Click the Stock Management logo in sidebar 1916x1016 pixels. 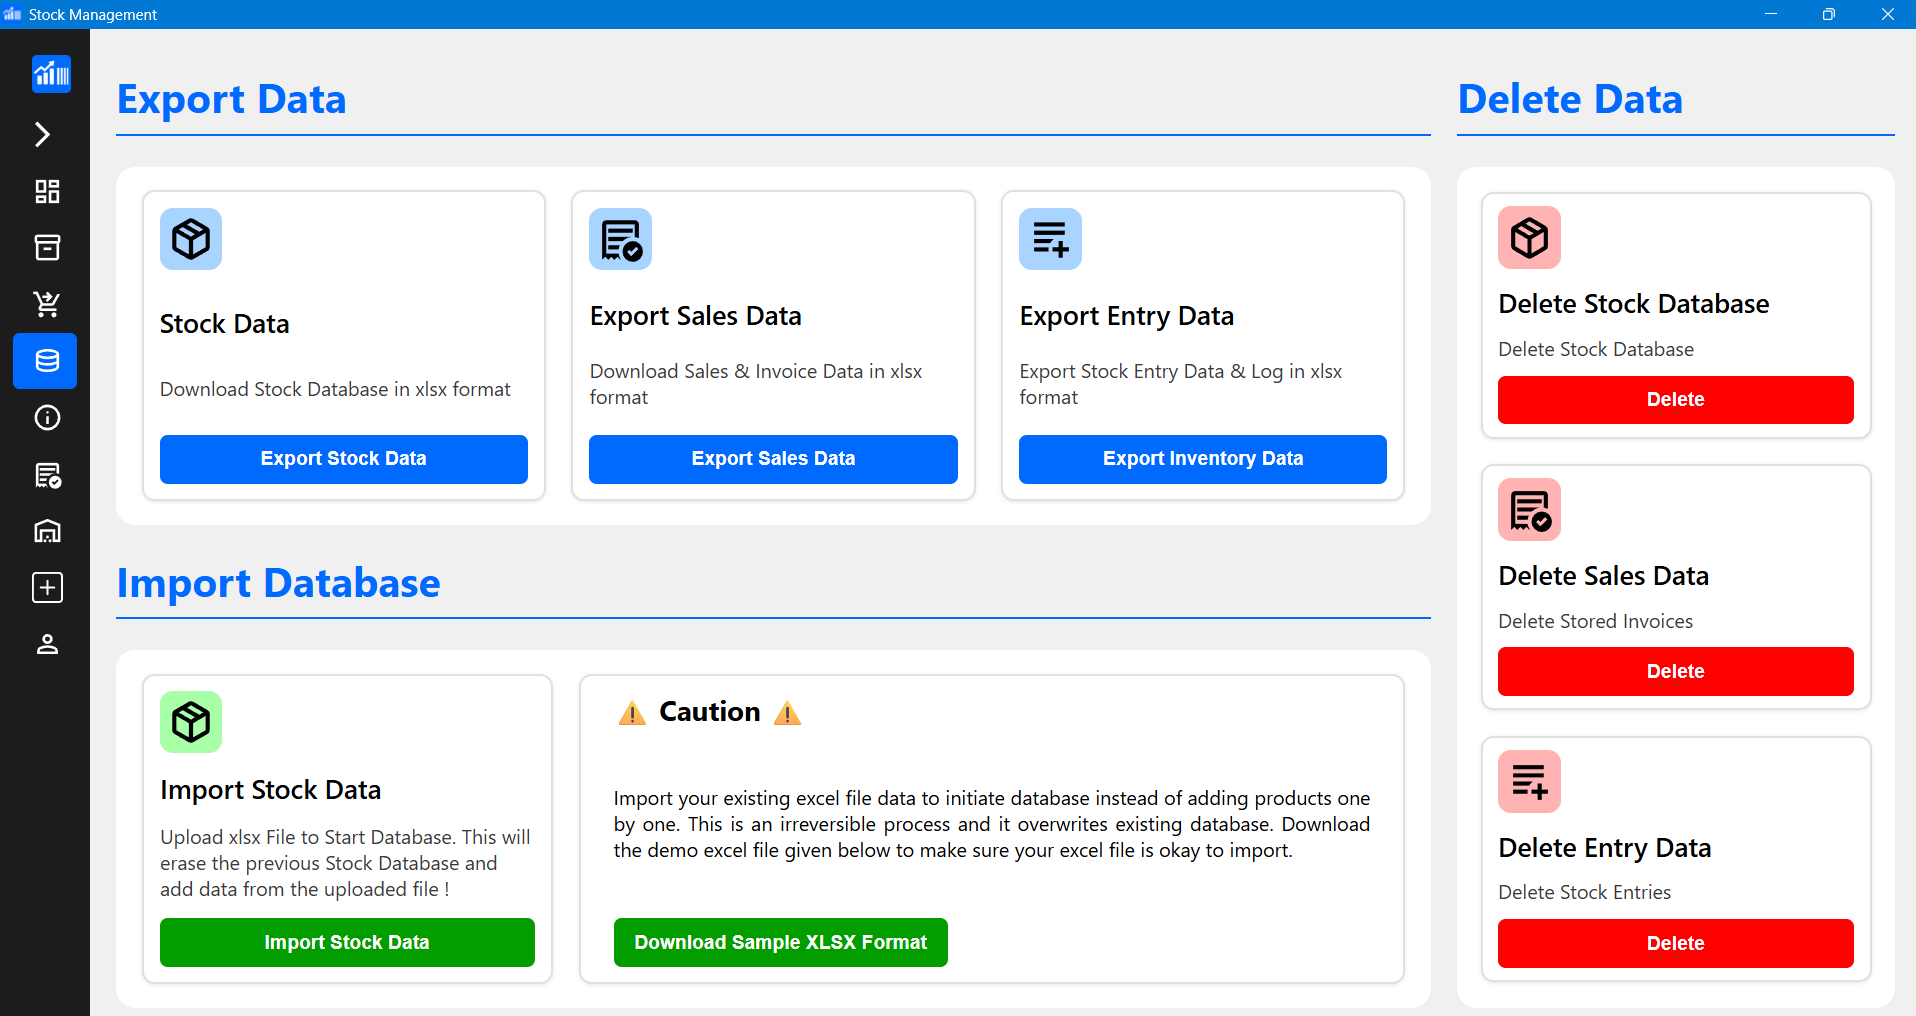(x=51, y=75)
